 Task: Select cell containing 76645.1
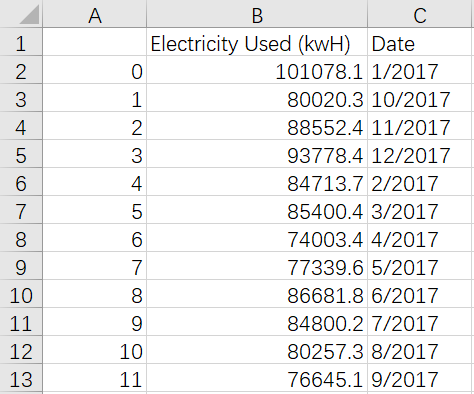[257, 378]
